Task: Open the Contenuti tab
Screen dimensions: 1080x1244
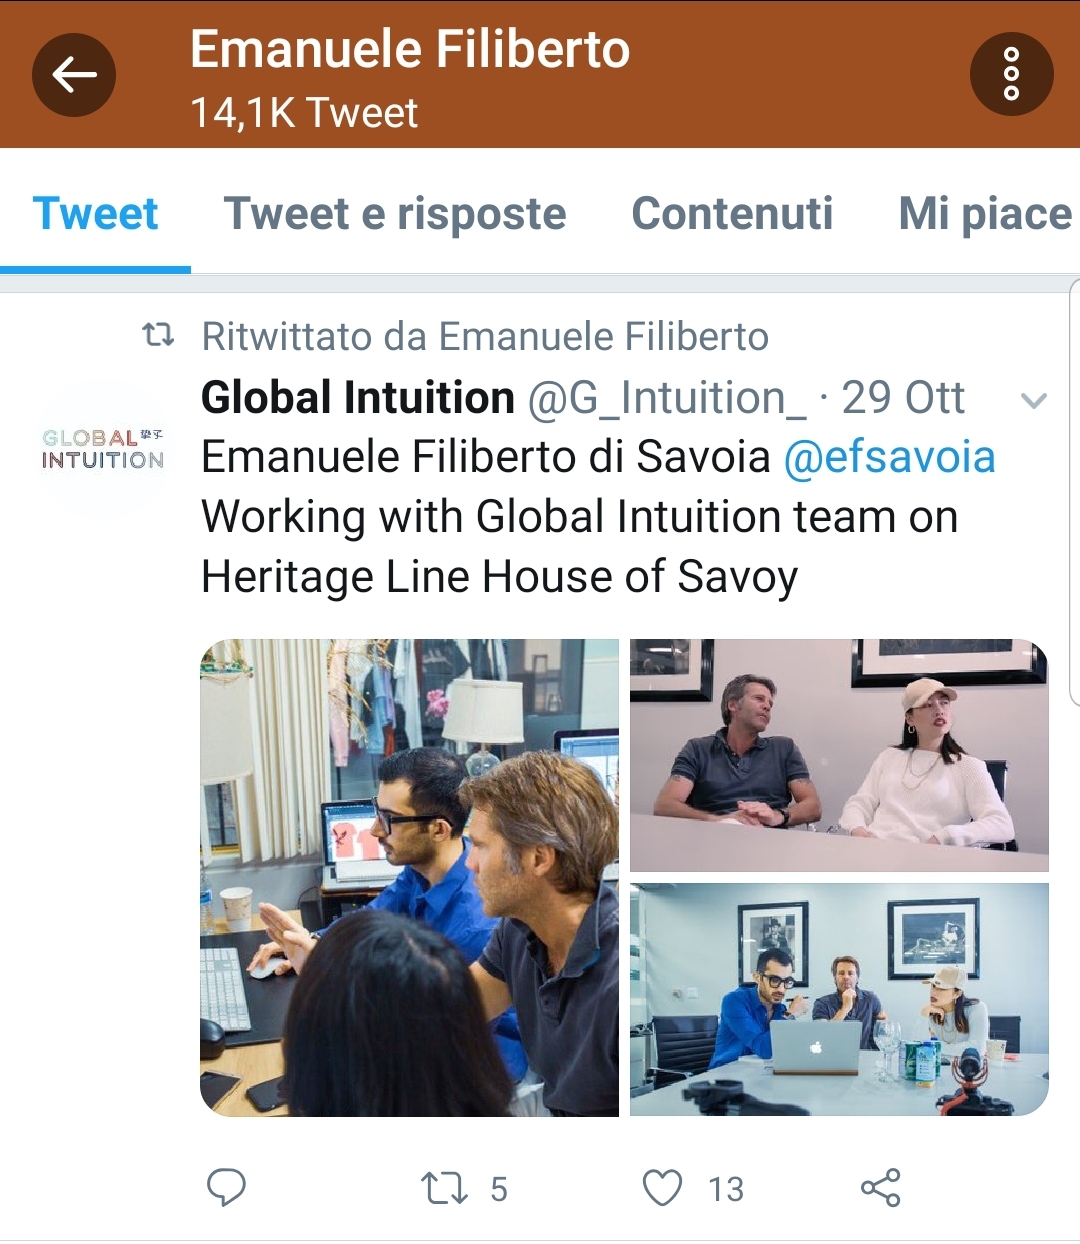Action: [x=732, y=213]
